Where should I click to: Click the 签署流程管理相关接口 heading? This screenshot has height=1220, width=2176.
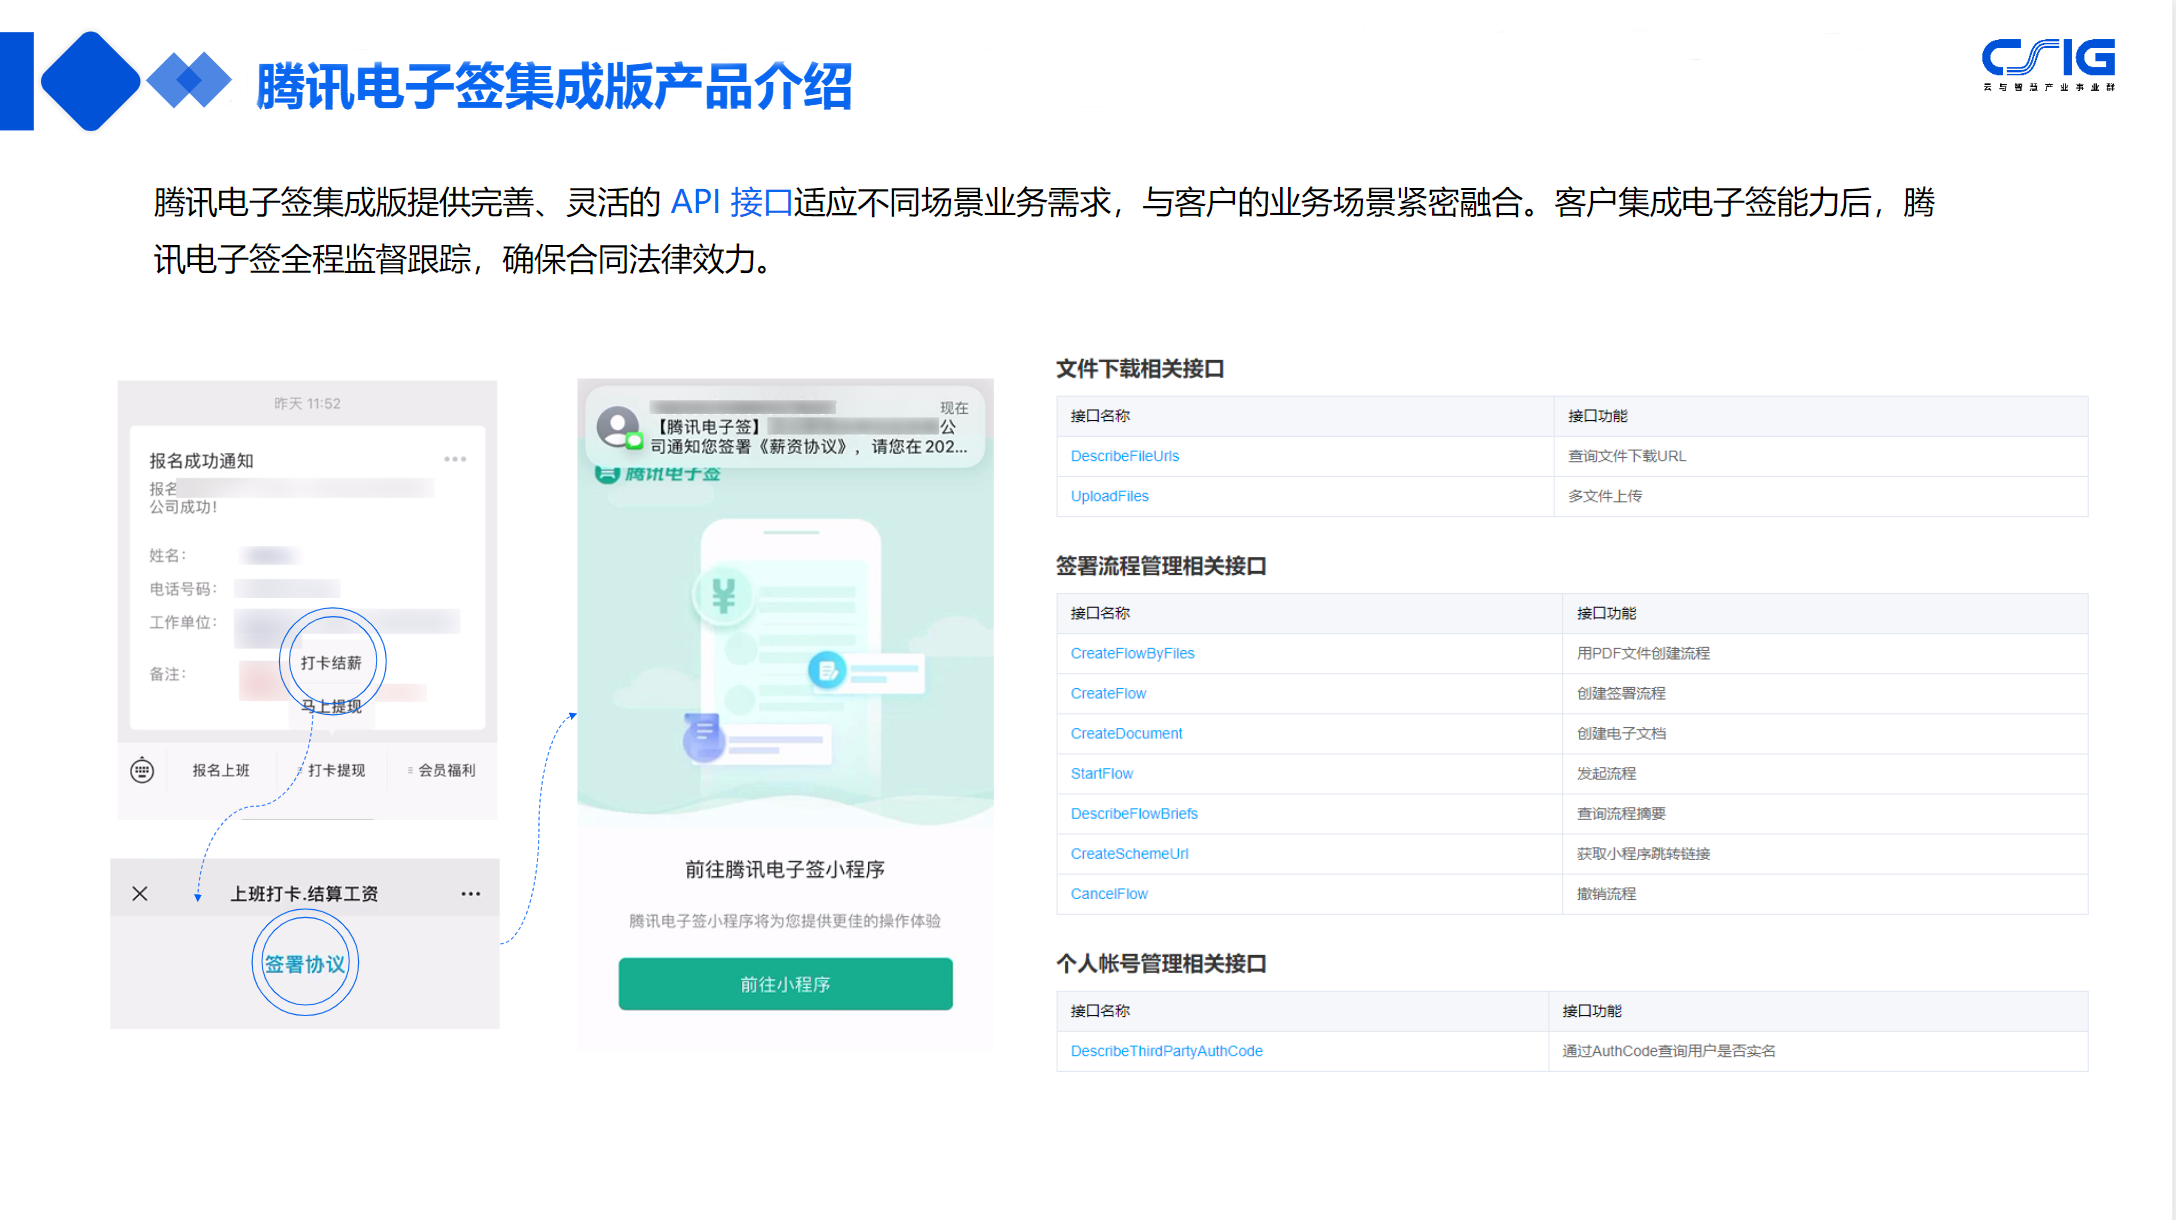[x=1161, y=566]
